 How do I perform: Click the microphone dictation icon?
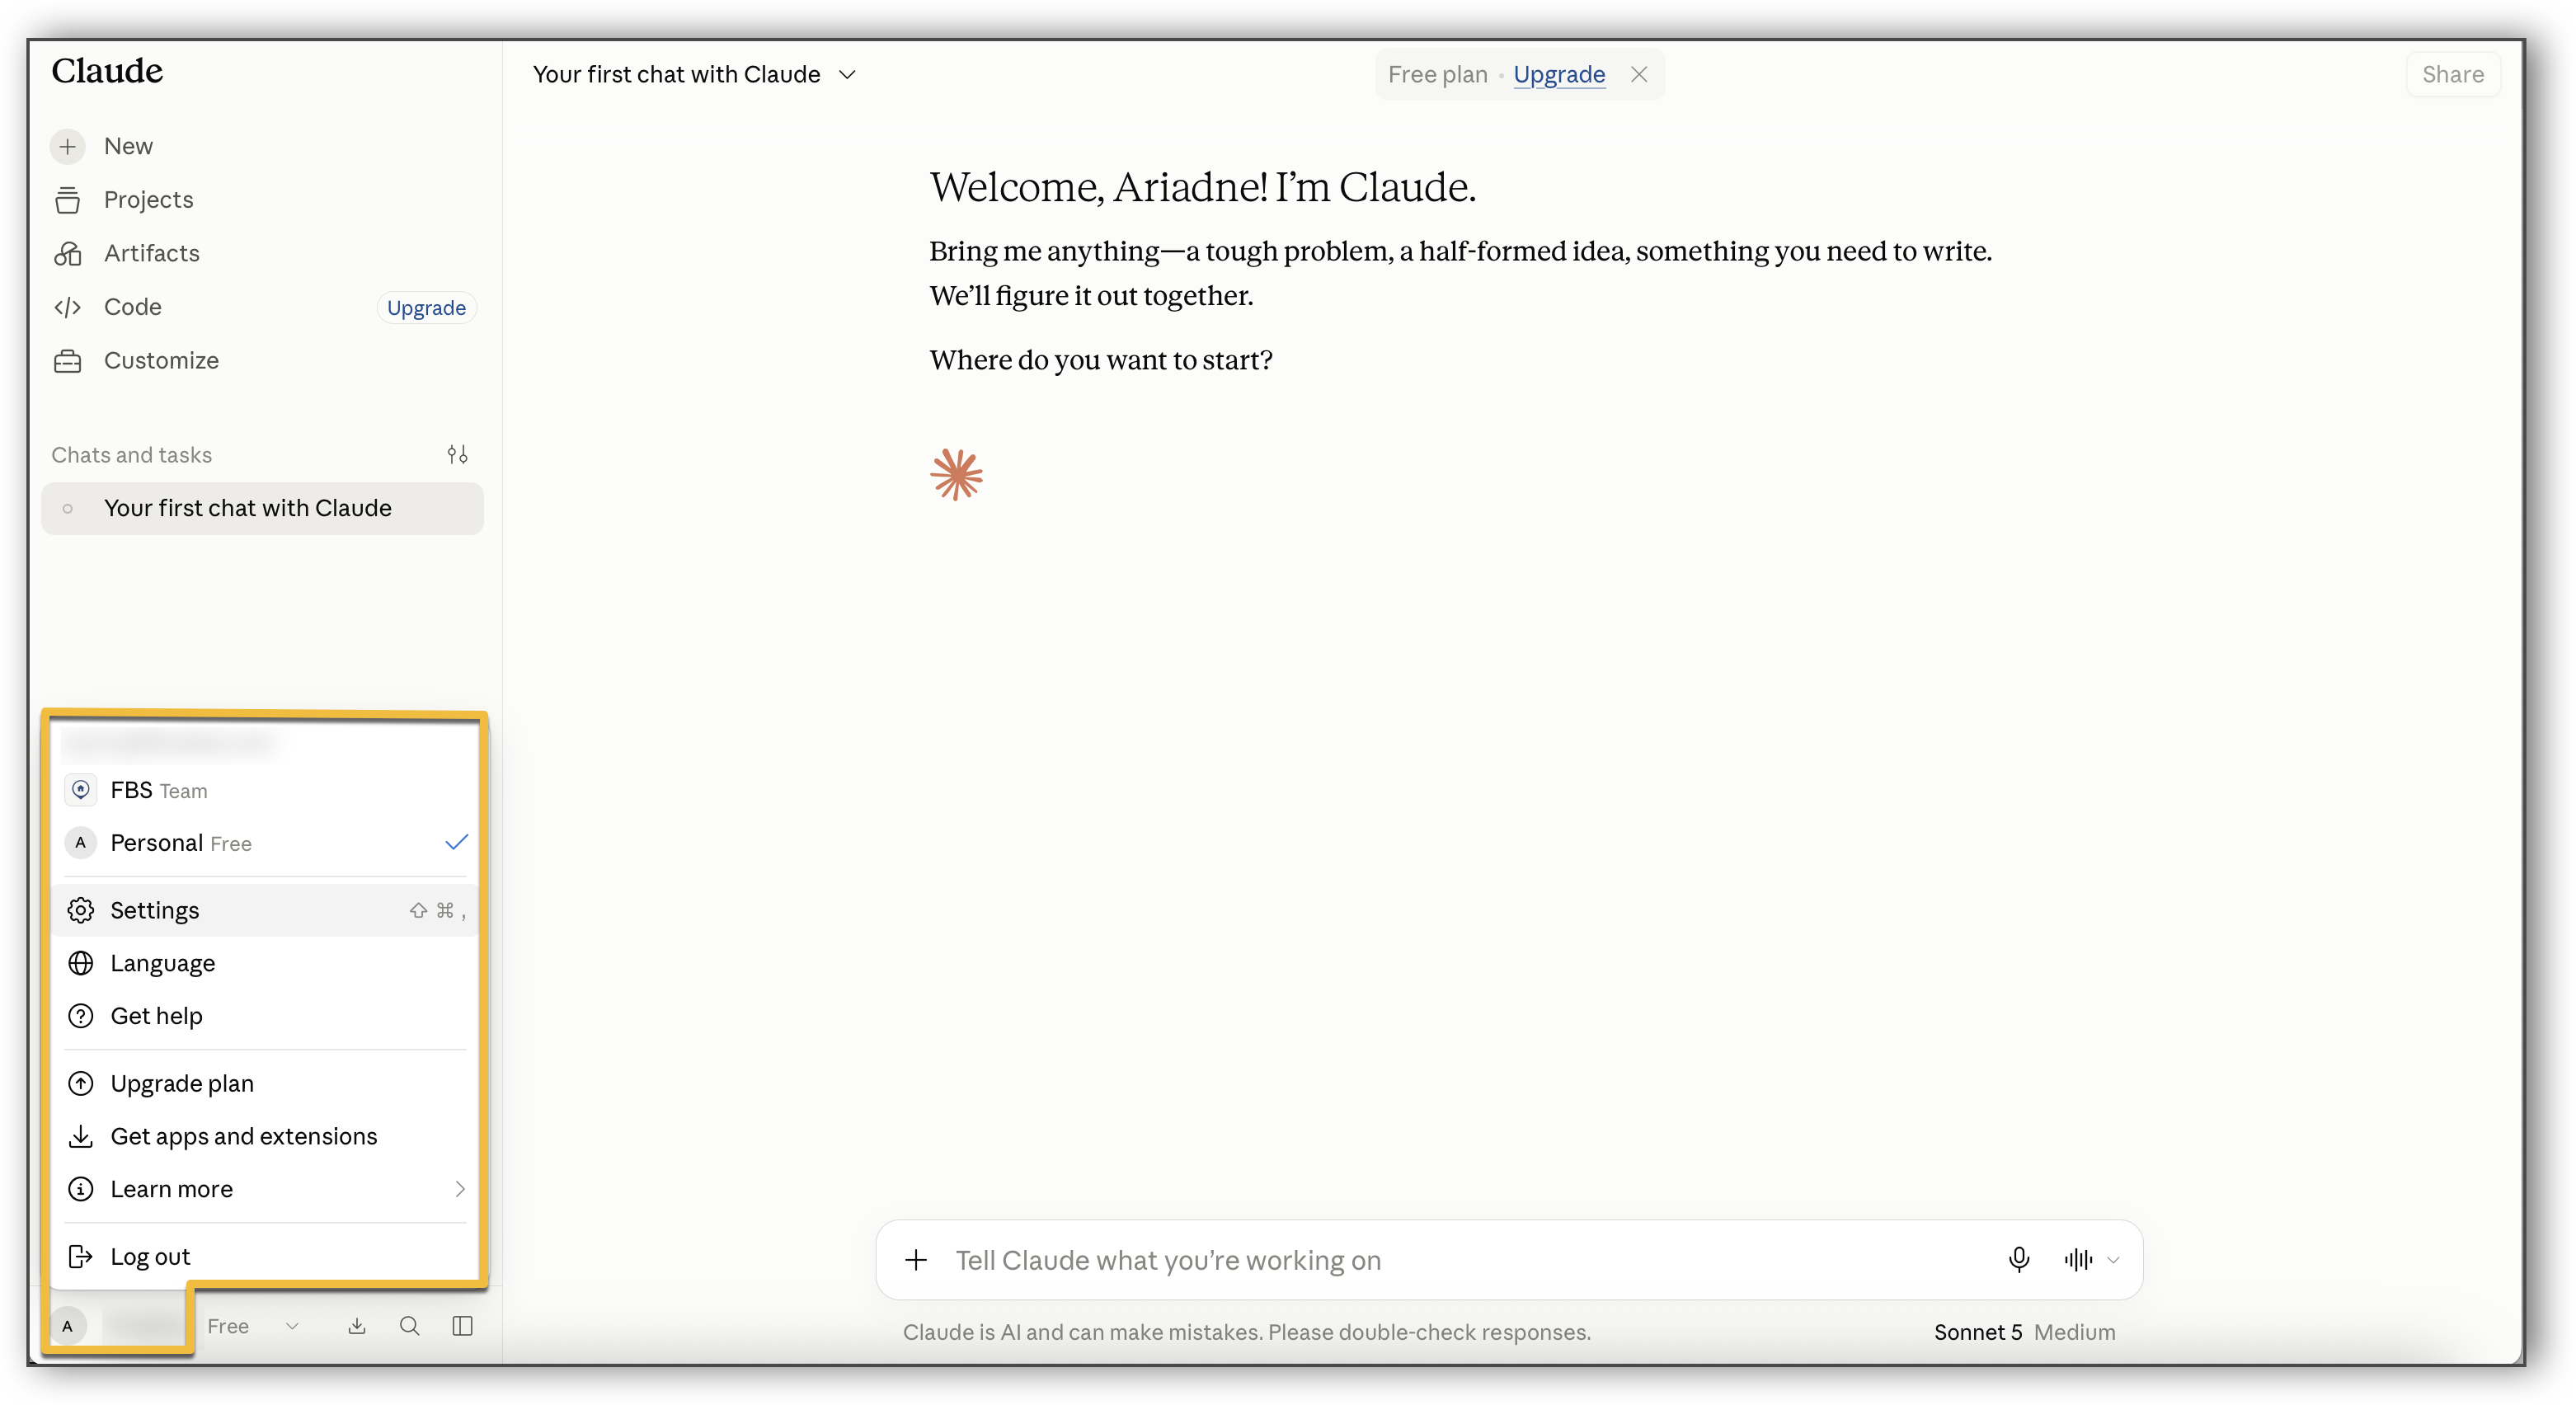pos(2019,1260)
